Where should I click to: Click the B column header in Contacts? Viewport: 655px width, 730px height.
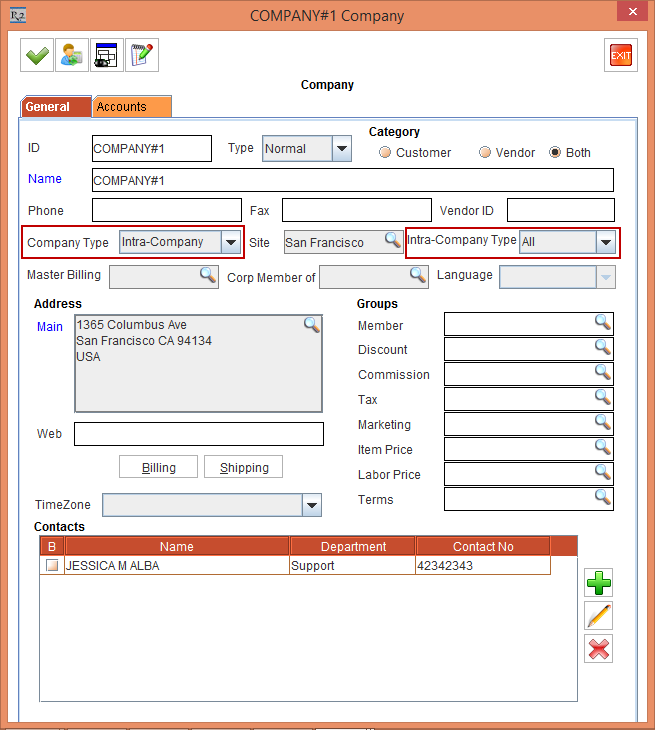[52, 546]
